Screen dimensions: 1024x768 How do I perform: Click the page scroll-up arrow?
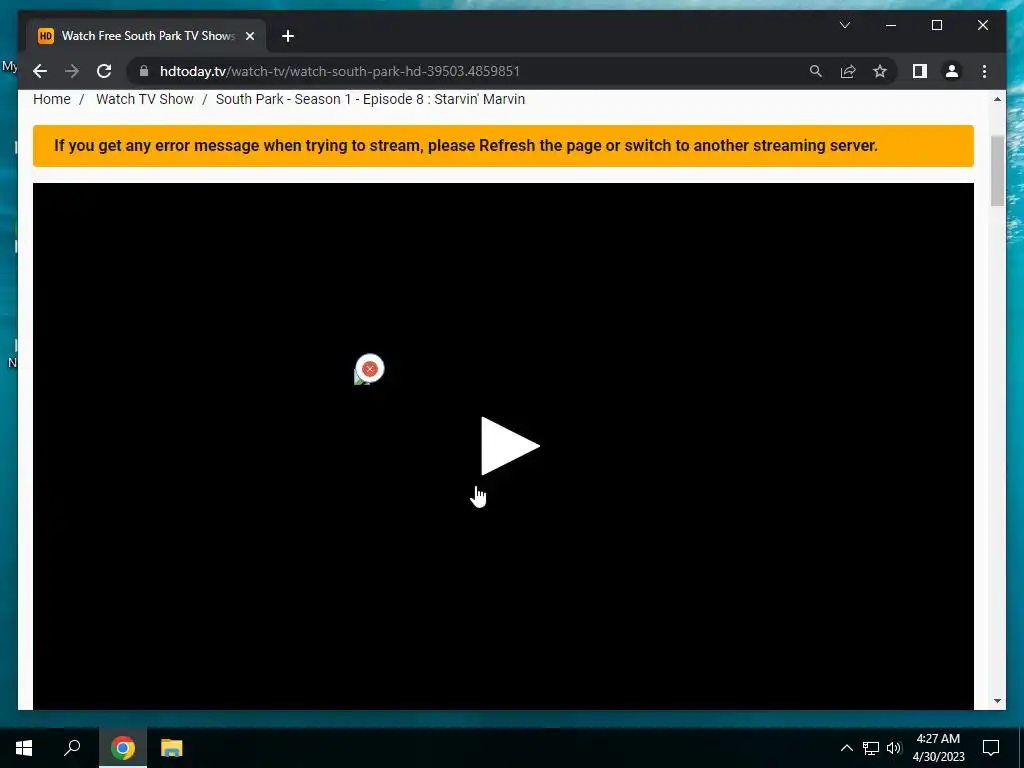[x=997, y=99]
